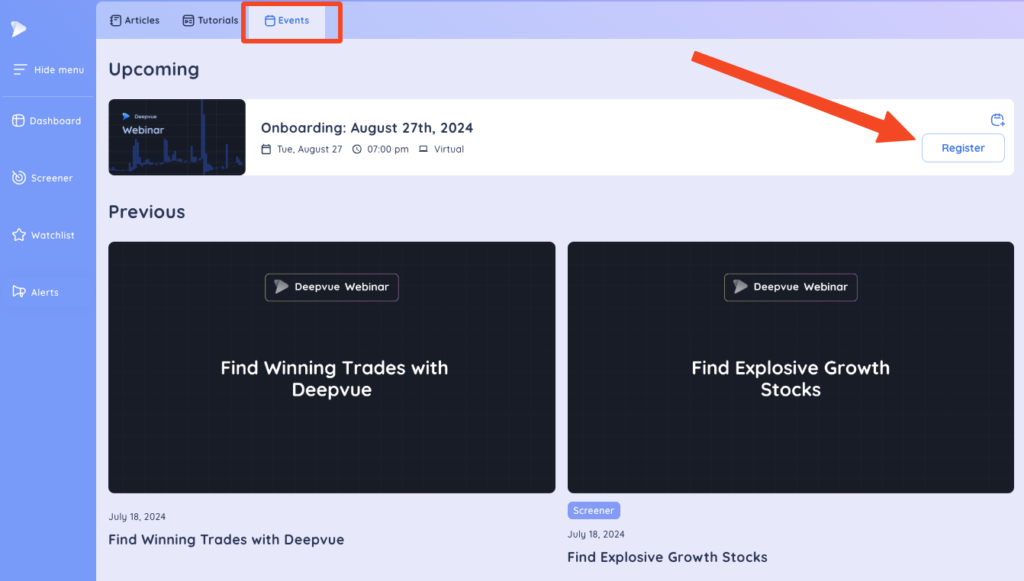The width and height of the screenshot is (1024, 581).
Task: Click July 18, 2024 under Winning Trades card
Action: pyautogui.click(x=137, y=517)
